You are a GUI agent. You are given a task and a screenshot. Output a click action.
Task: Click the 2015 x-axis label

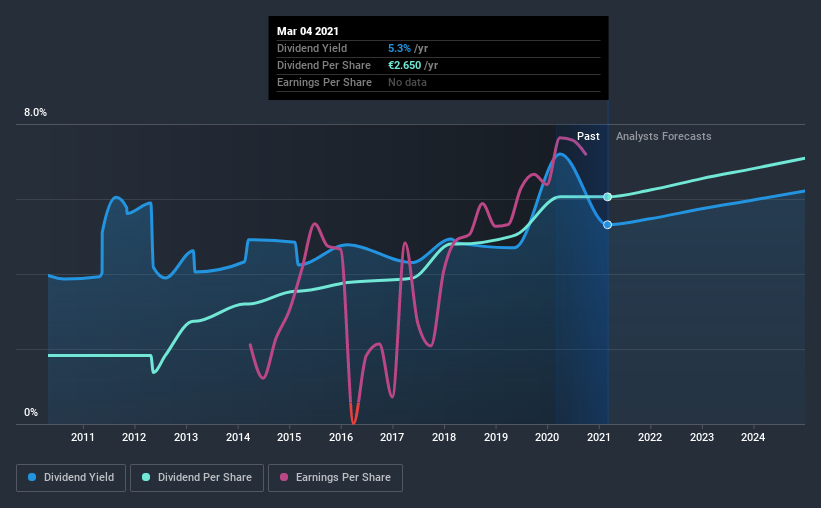289,437
